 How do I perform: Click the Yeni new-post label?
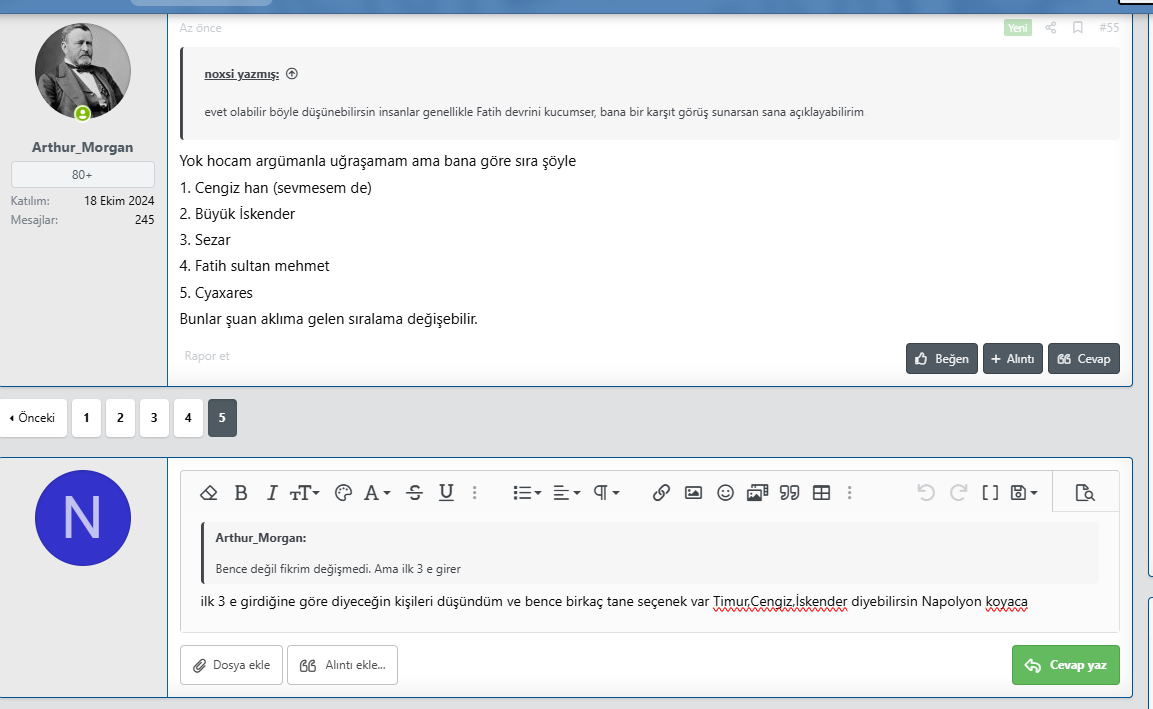pyautogui.click(x=1018, y=28)
